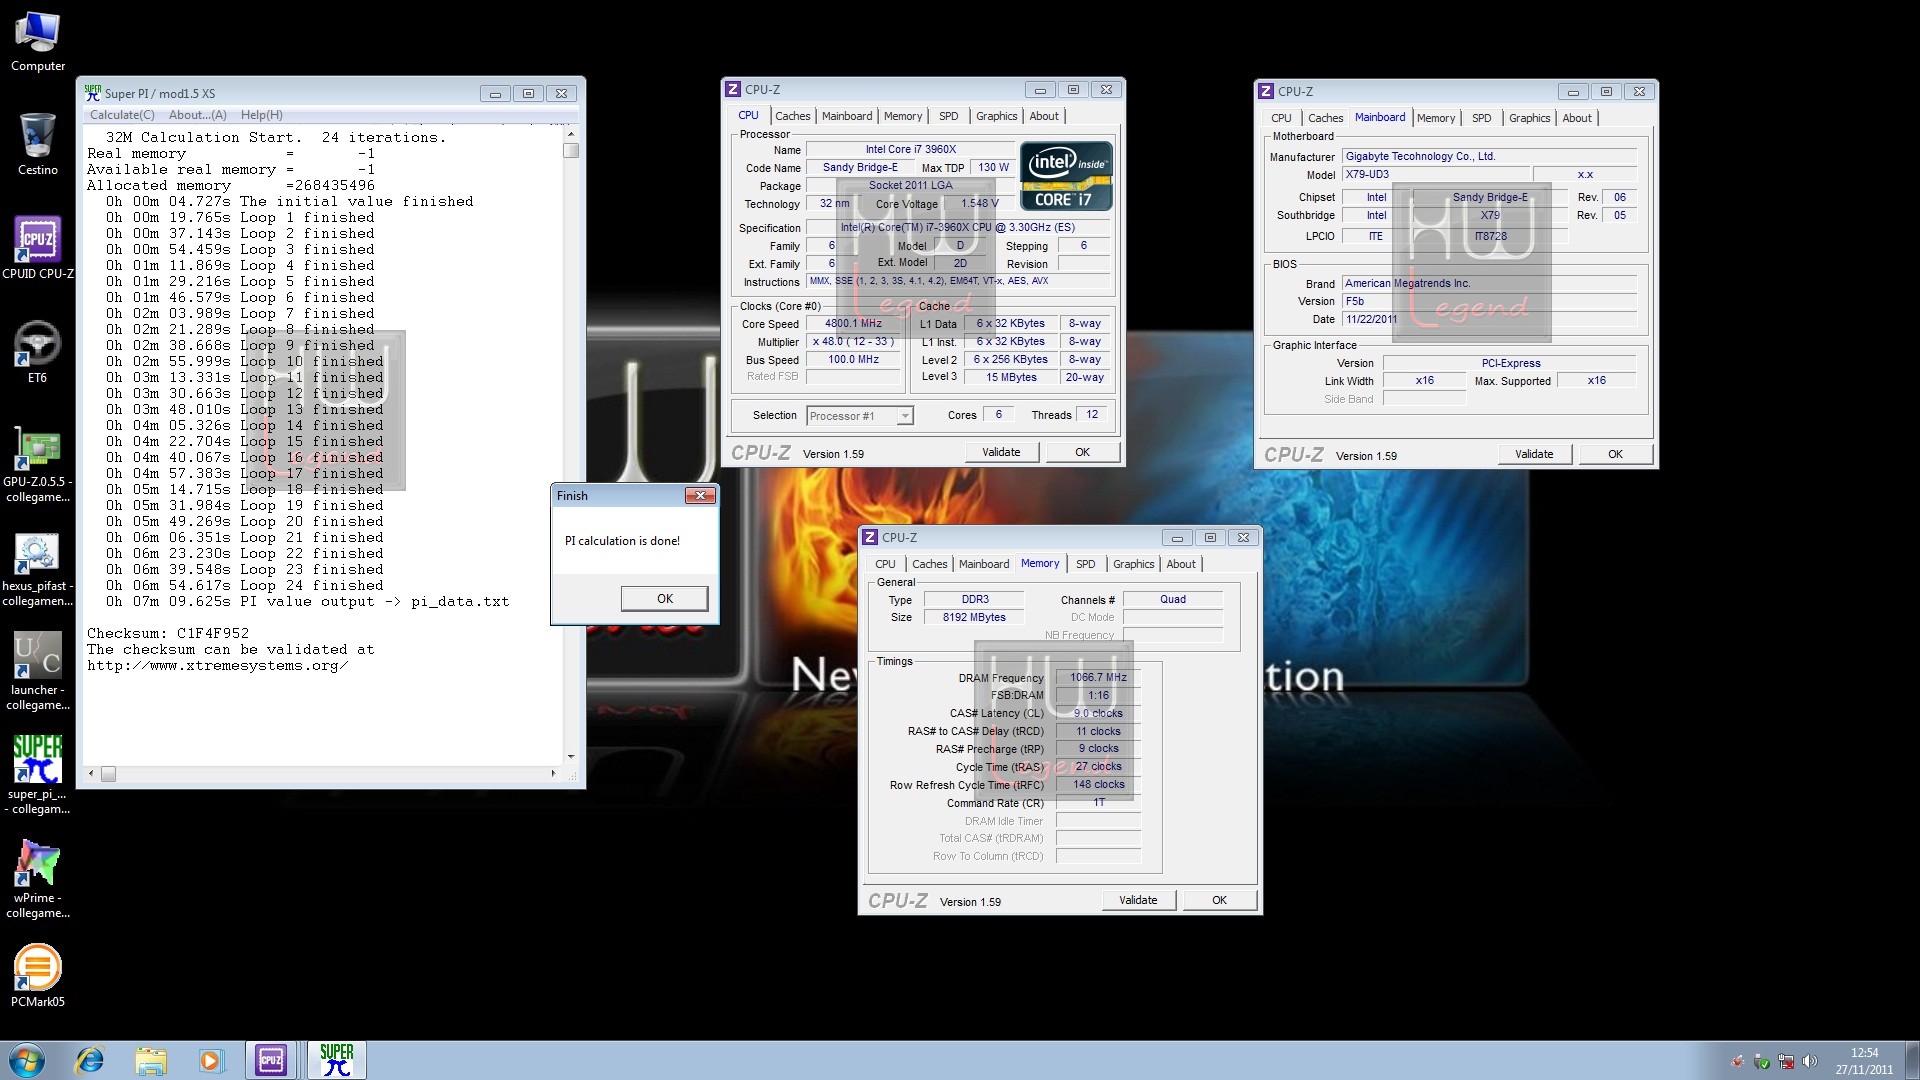1920x1080 pixels.
Task: Launch Internet Explorer from taskbar
Action: (89, 1060)
